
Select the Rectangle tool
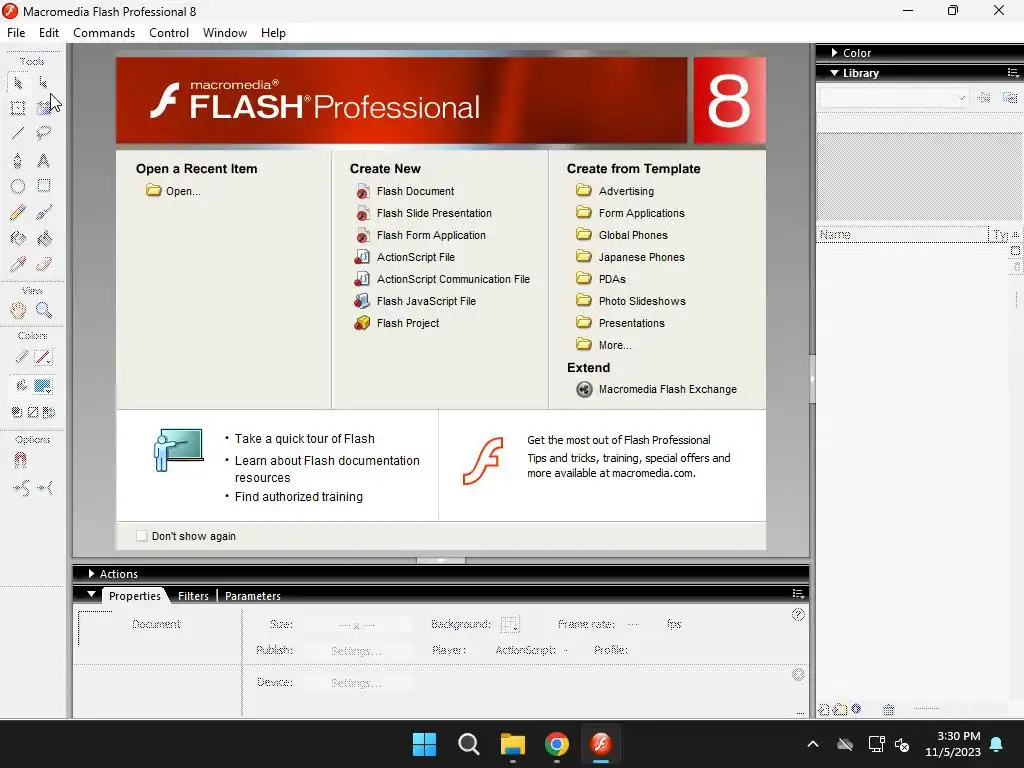coord(44,186)
